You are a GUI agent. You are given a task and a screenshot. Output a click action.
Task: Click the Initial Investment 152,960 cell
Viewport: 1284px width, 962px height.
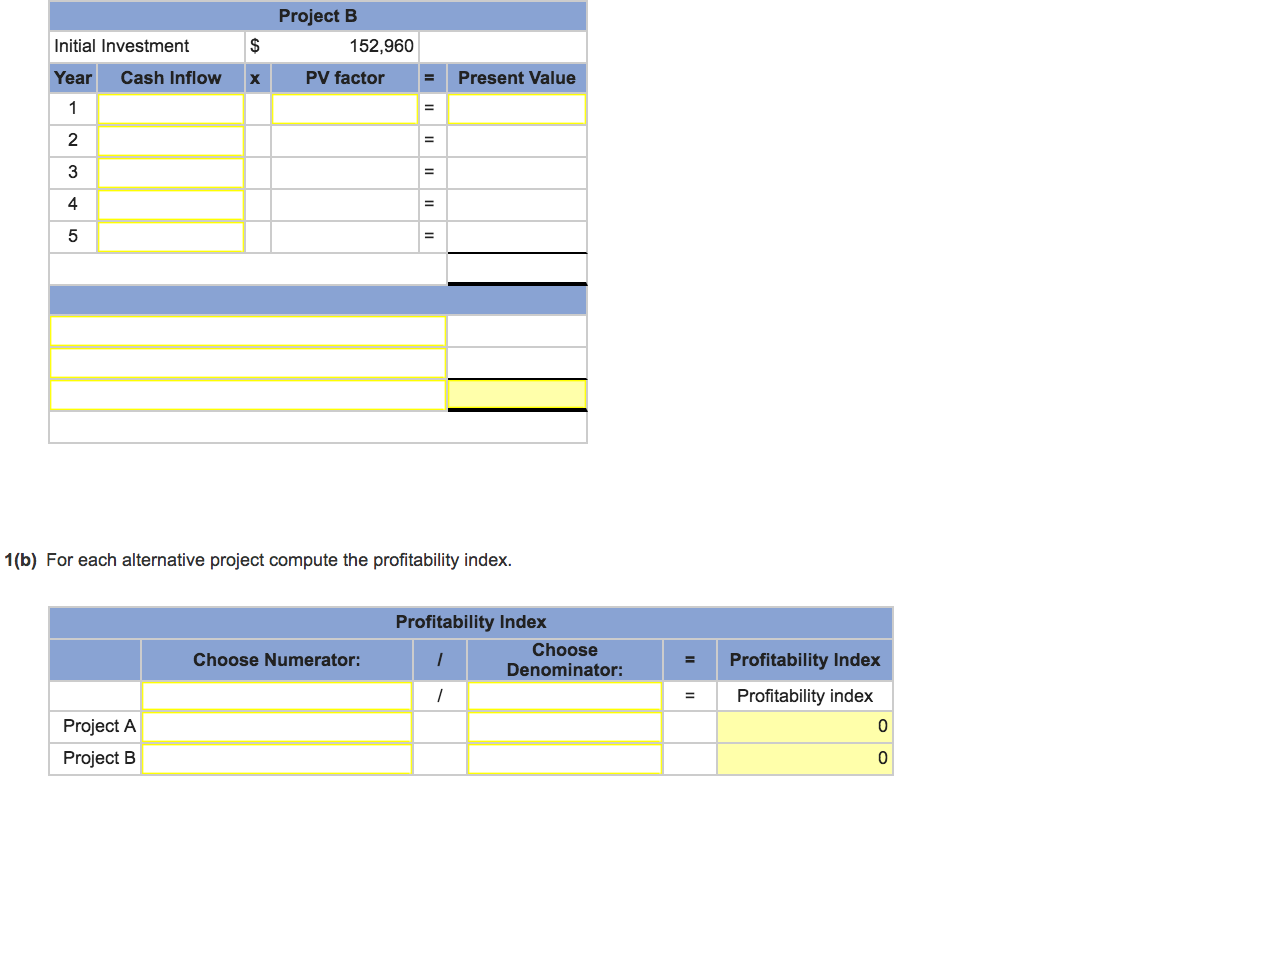click(343, 46)
